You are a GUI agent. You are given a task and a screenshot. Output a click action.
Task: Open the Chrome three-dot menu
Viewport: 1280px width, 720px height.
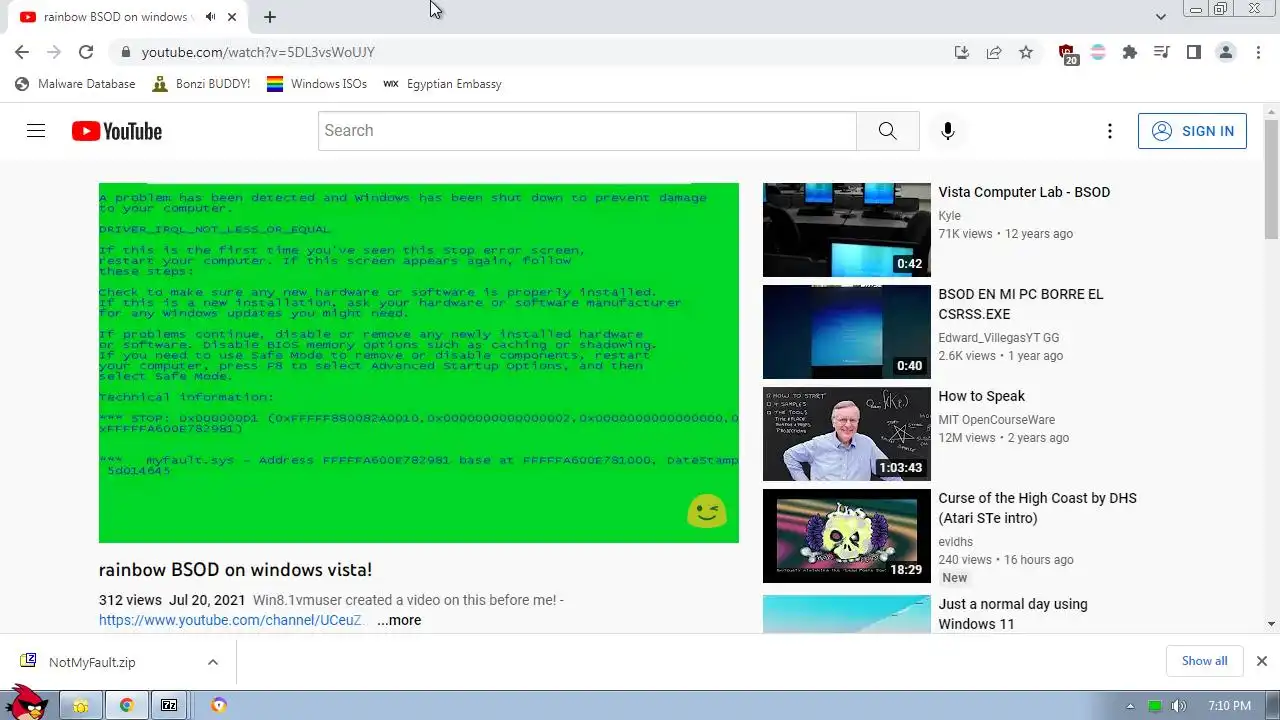(1258, 52)
